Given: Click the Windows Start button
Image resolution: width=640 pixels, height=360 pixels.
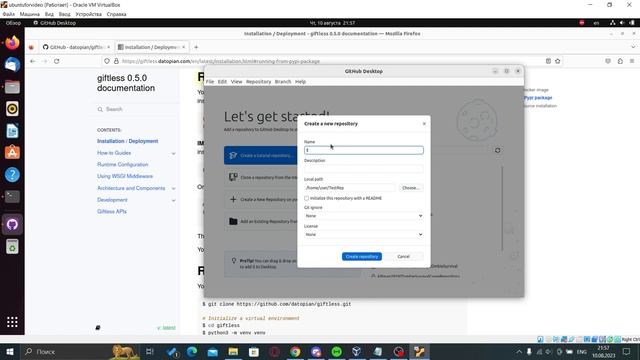Looking at the screenshot, I should click(10, 351).
